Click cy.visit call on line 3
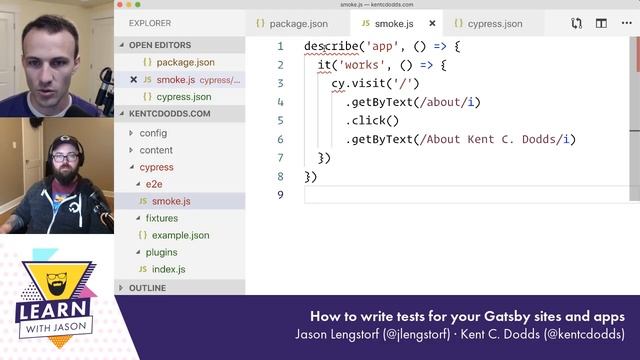Image resolution: width=640 pixels, height=360 pixels. pyautogui.click(x=375, y=84)
